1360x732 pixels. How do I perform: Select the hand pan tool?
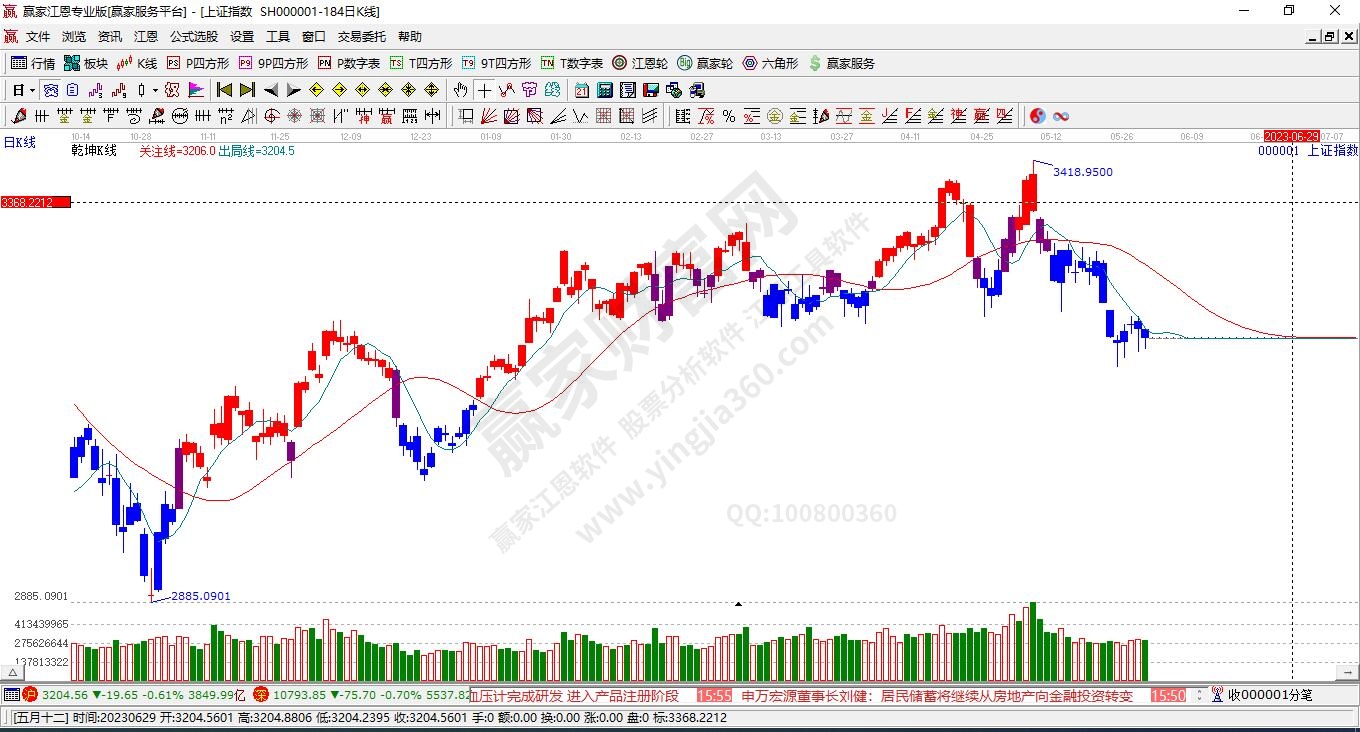(x=460, y=90)
